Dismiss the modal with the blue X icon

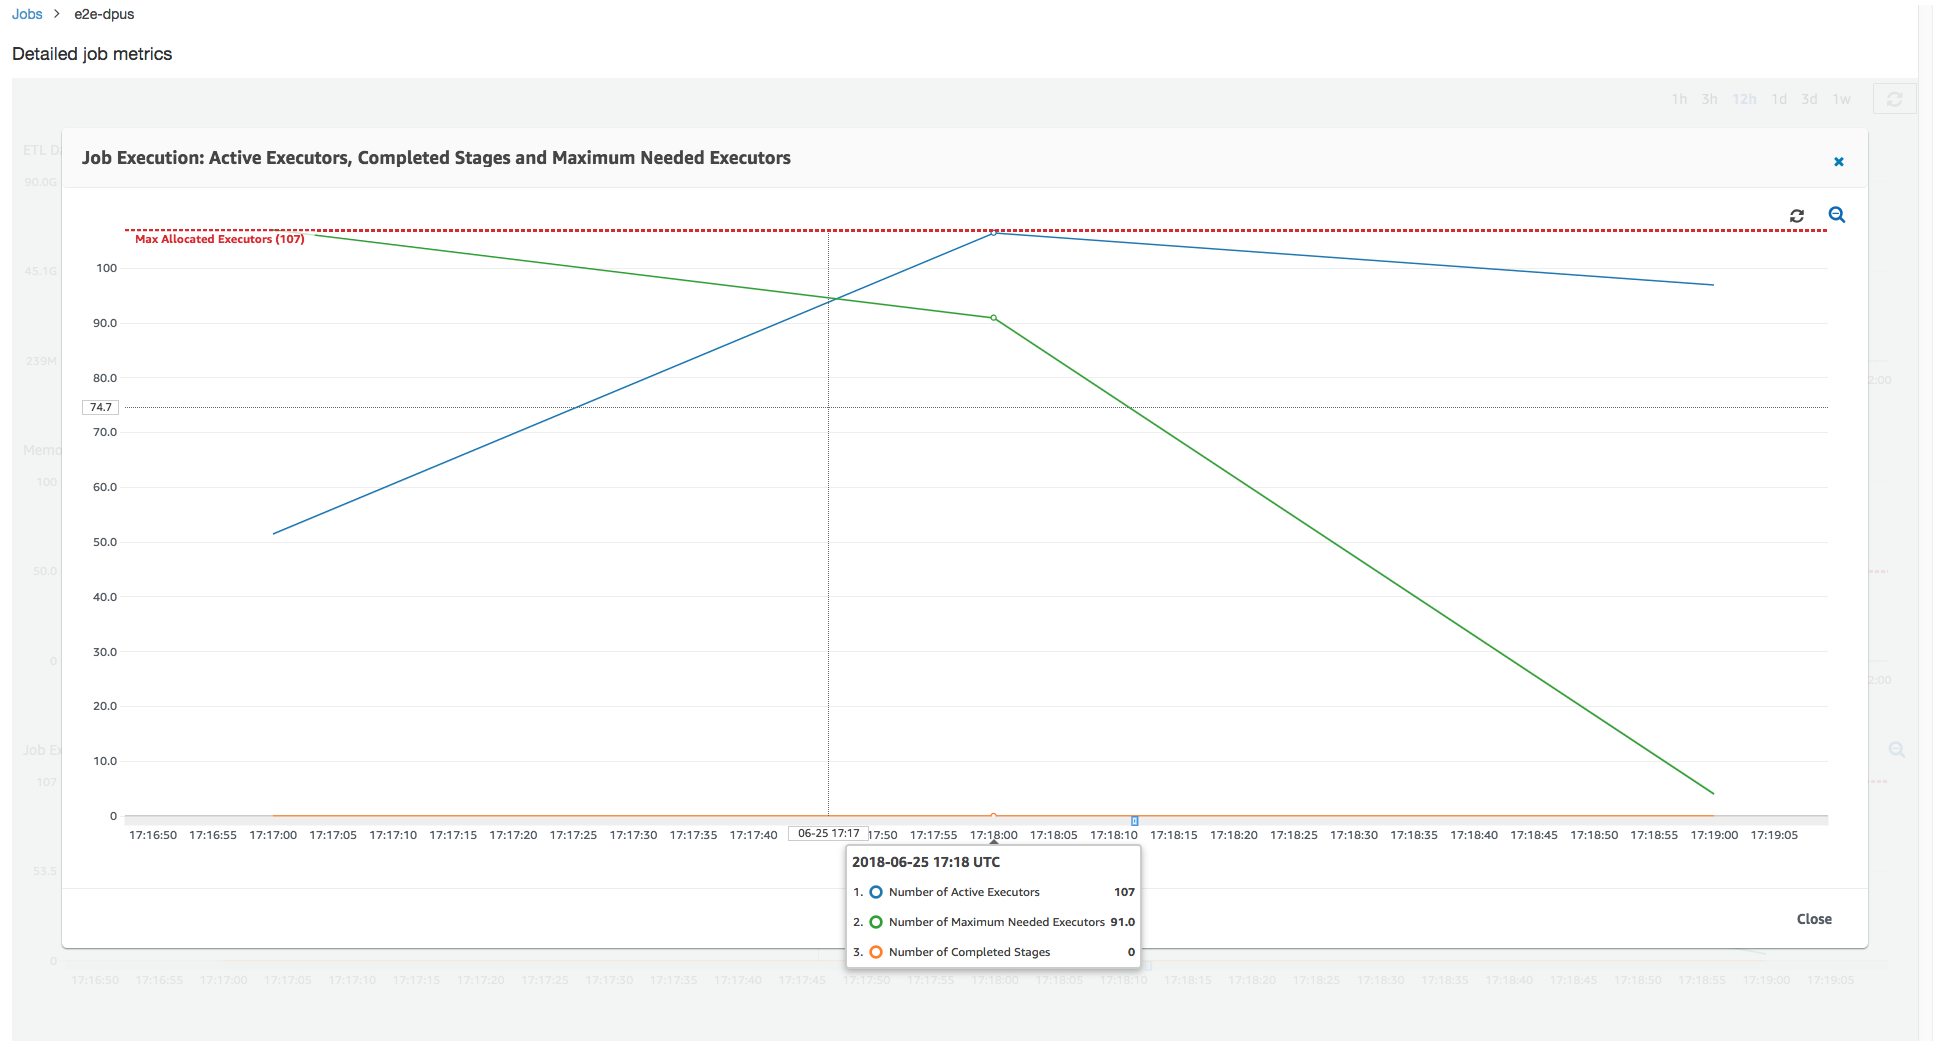pos(1838,162)
